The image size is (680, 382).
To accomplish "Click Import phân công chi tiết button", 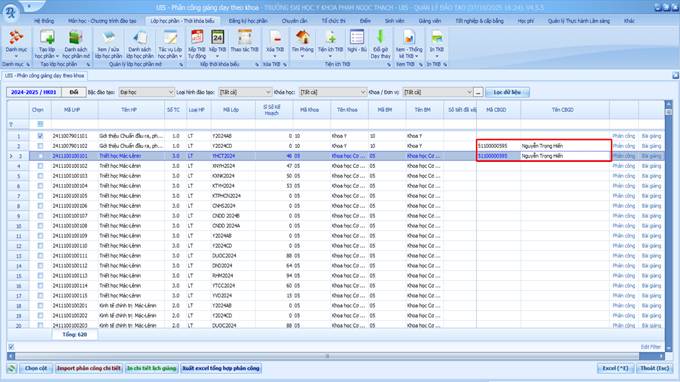I will pyautogui.click(x=89, y=368).
